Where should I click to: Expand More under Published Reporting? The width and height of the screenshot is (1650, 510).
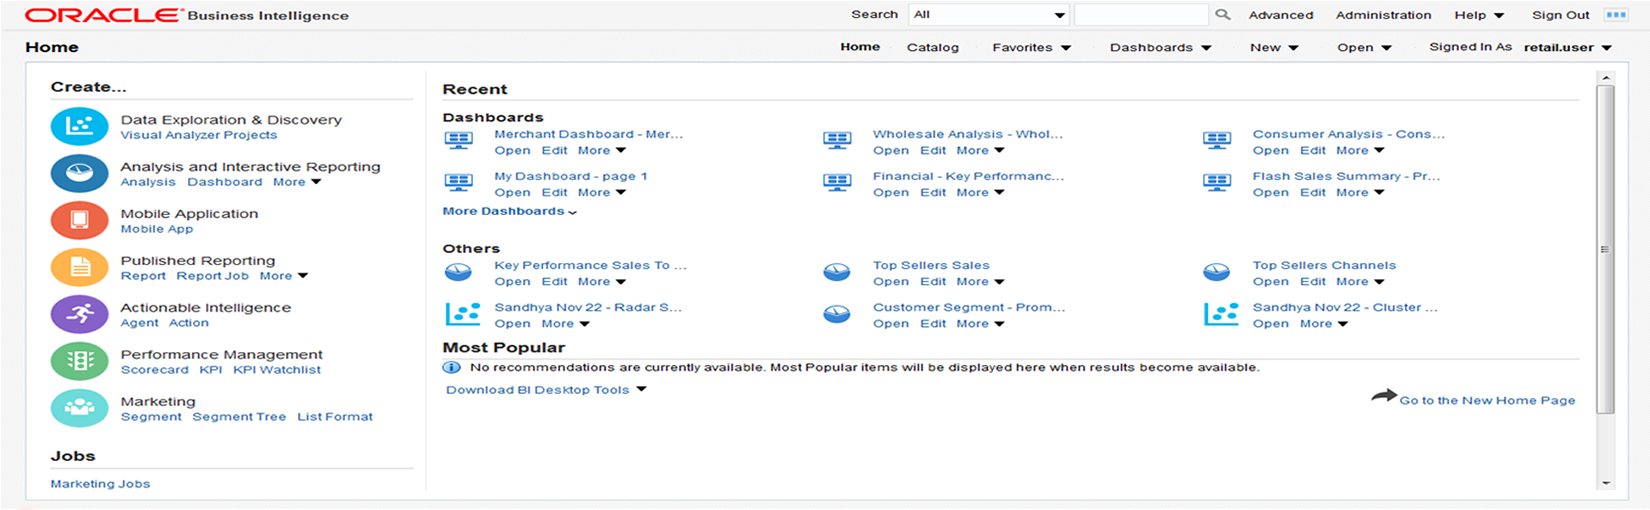[284, 276]
